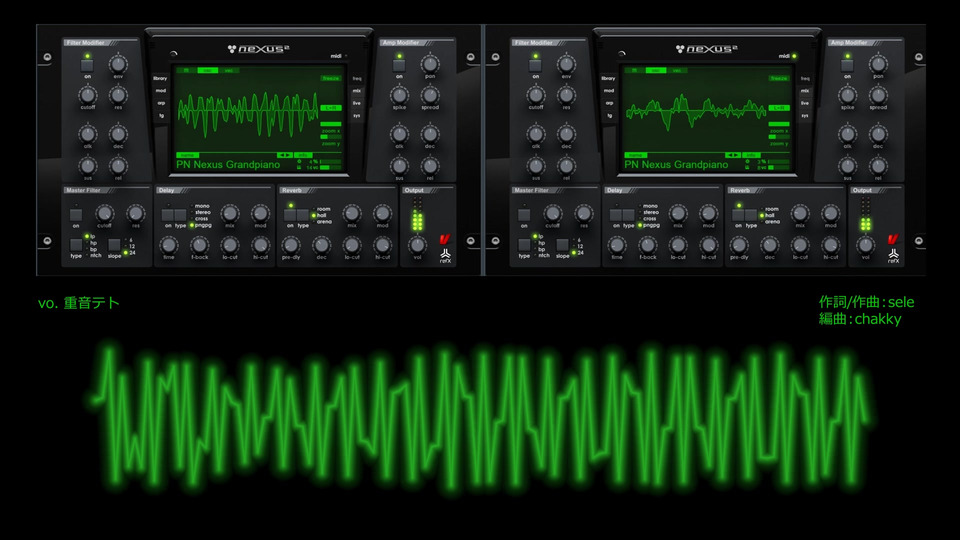Screen dimensions: 960x540
Task: Click preset prev/next arrows on right unit display
Action: (x=732, y=156)
